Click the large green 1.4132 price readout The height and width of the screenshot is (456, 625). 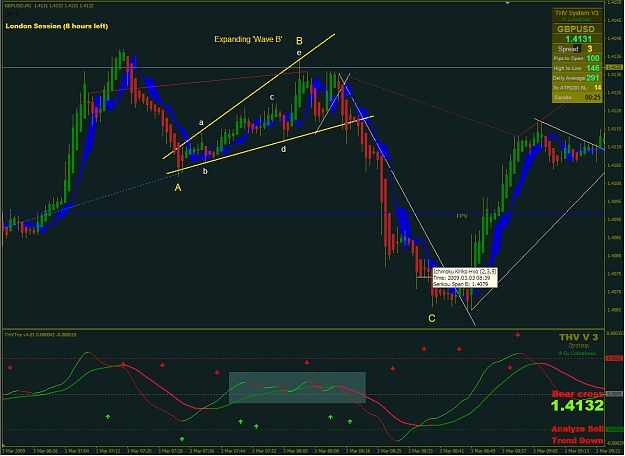577,406
